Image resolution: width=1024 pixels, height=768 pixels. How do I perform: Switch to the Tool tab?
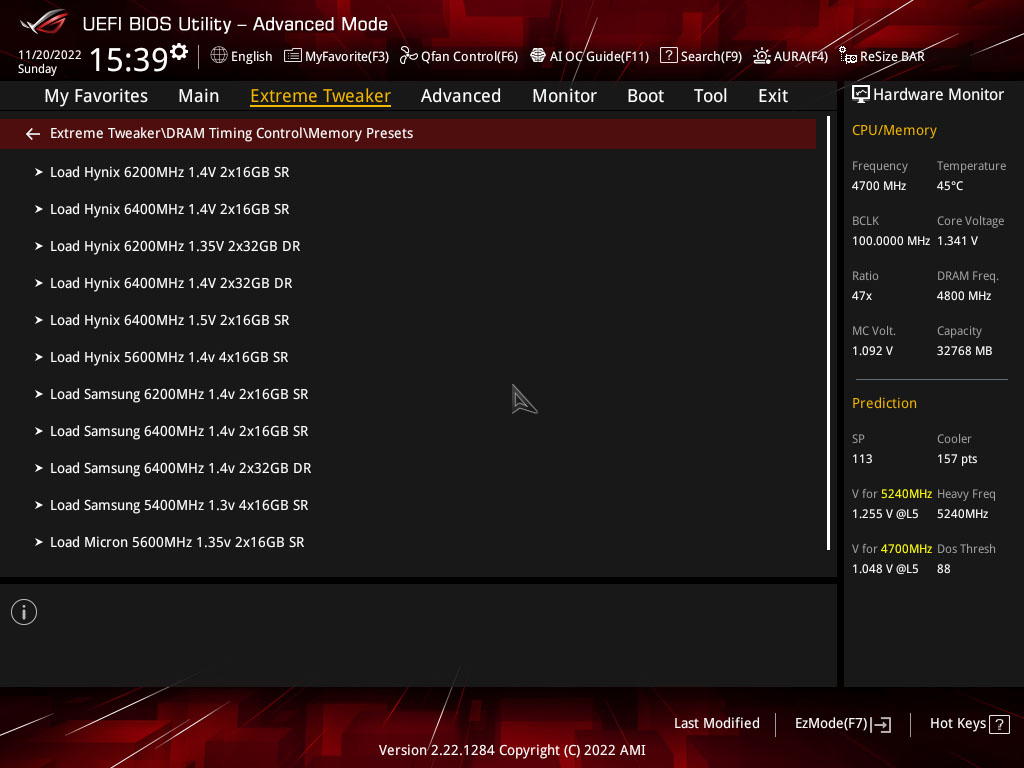(x=710, y=96)
